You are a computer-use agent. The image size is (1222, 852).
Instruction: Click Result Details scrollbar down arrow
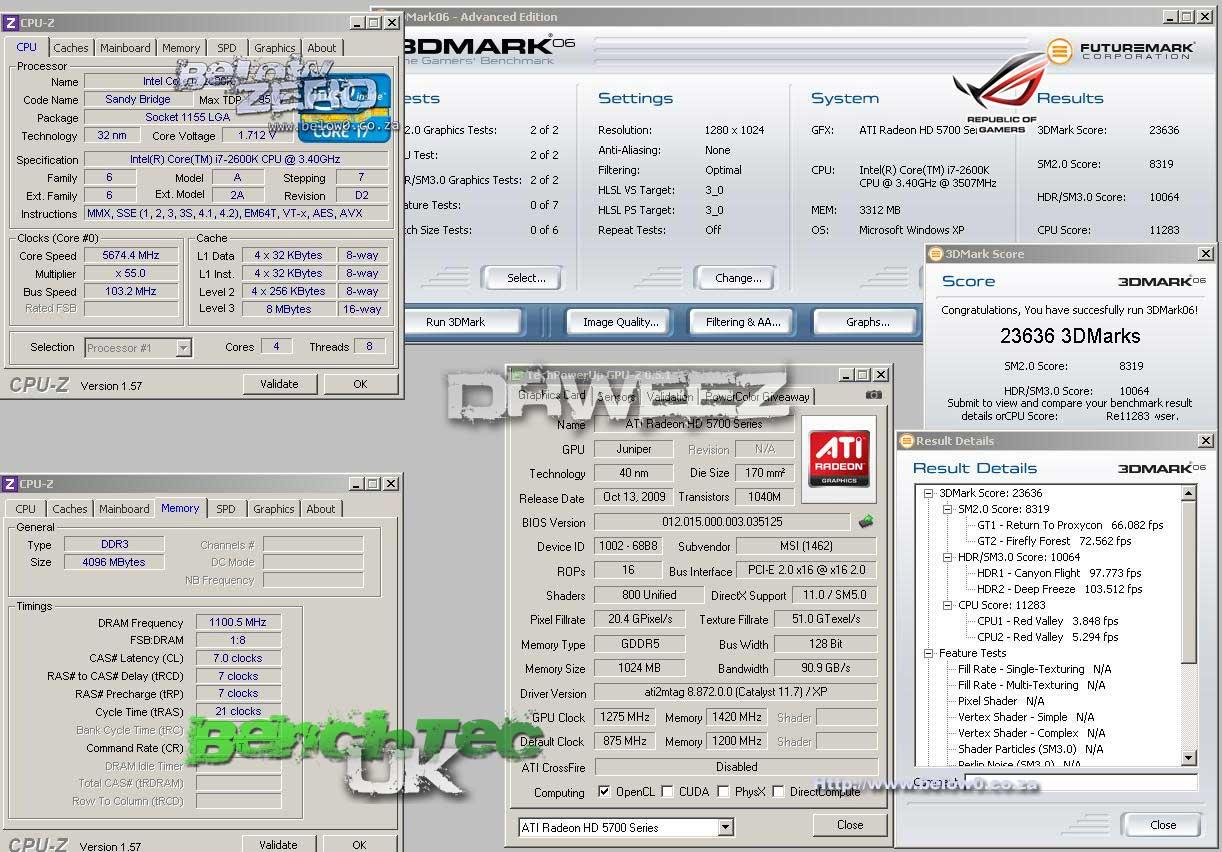1189,758
